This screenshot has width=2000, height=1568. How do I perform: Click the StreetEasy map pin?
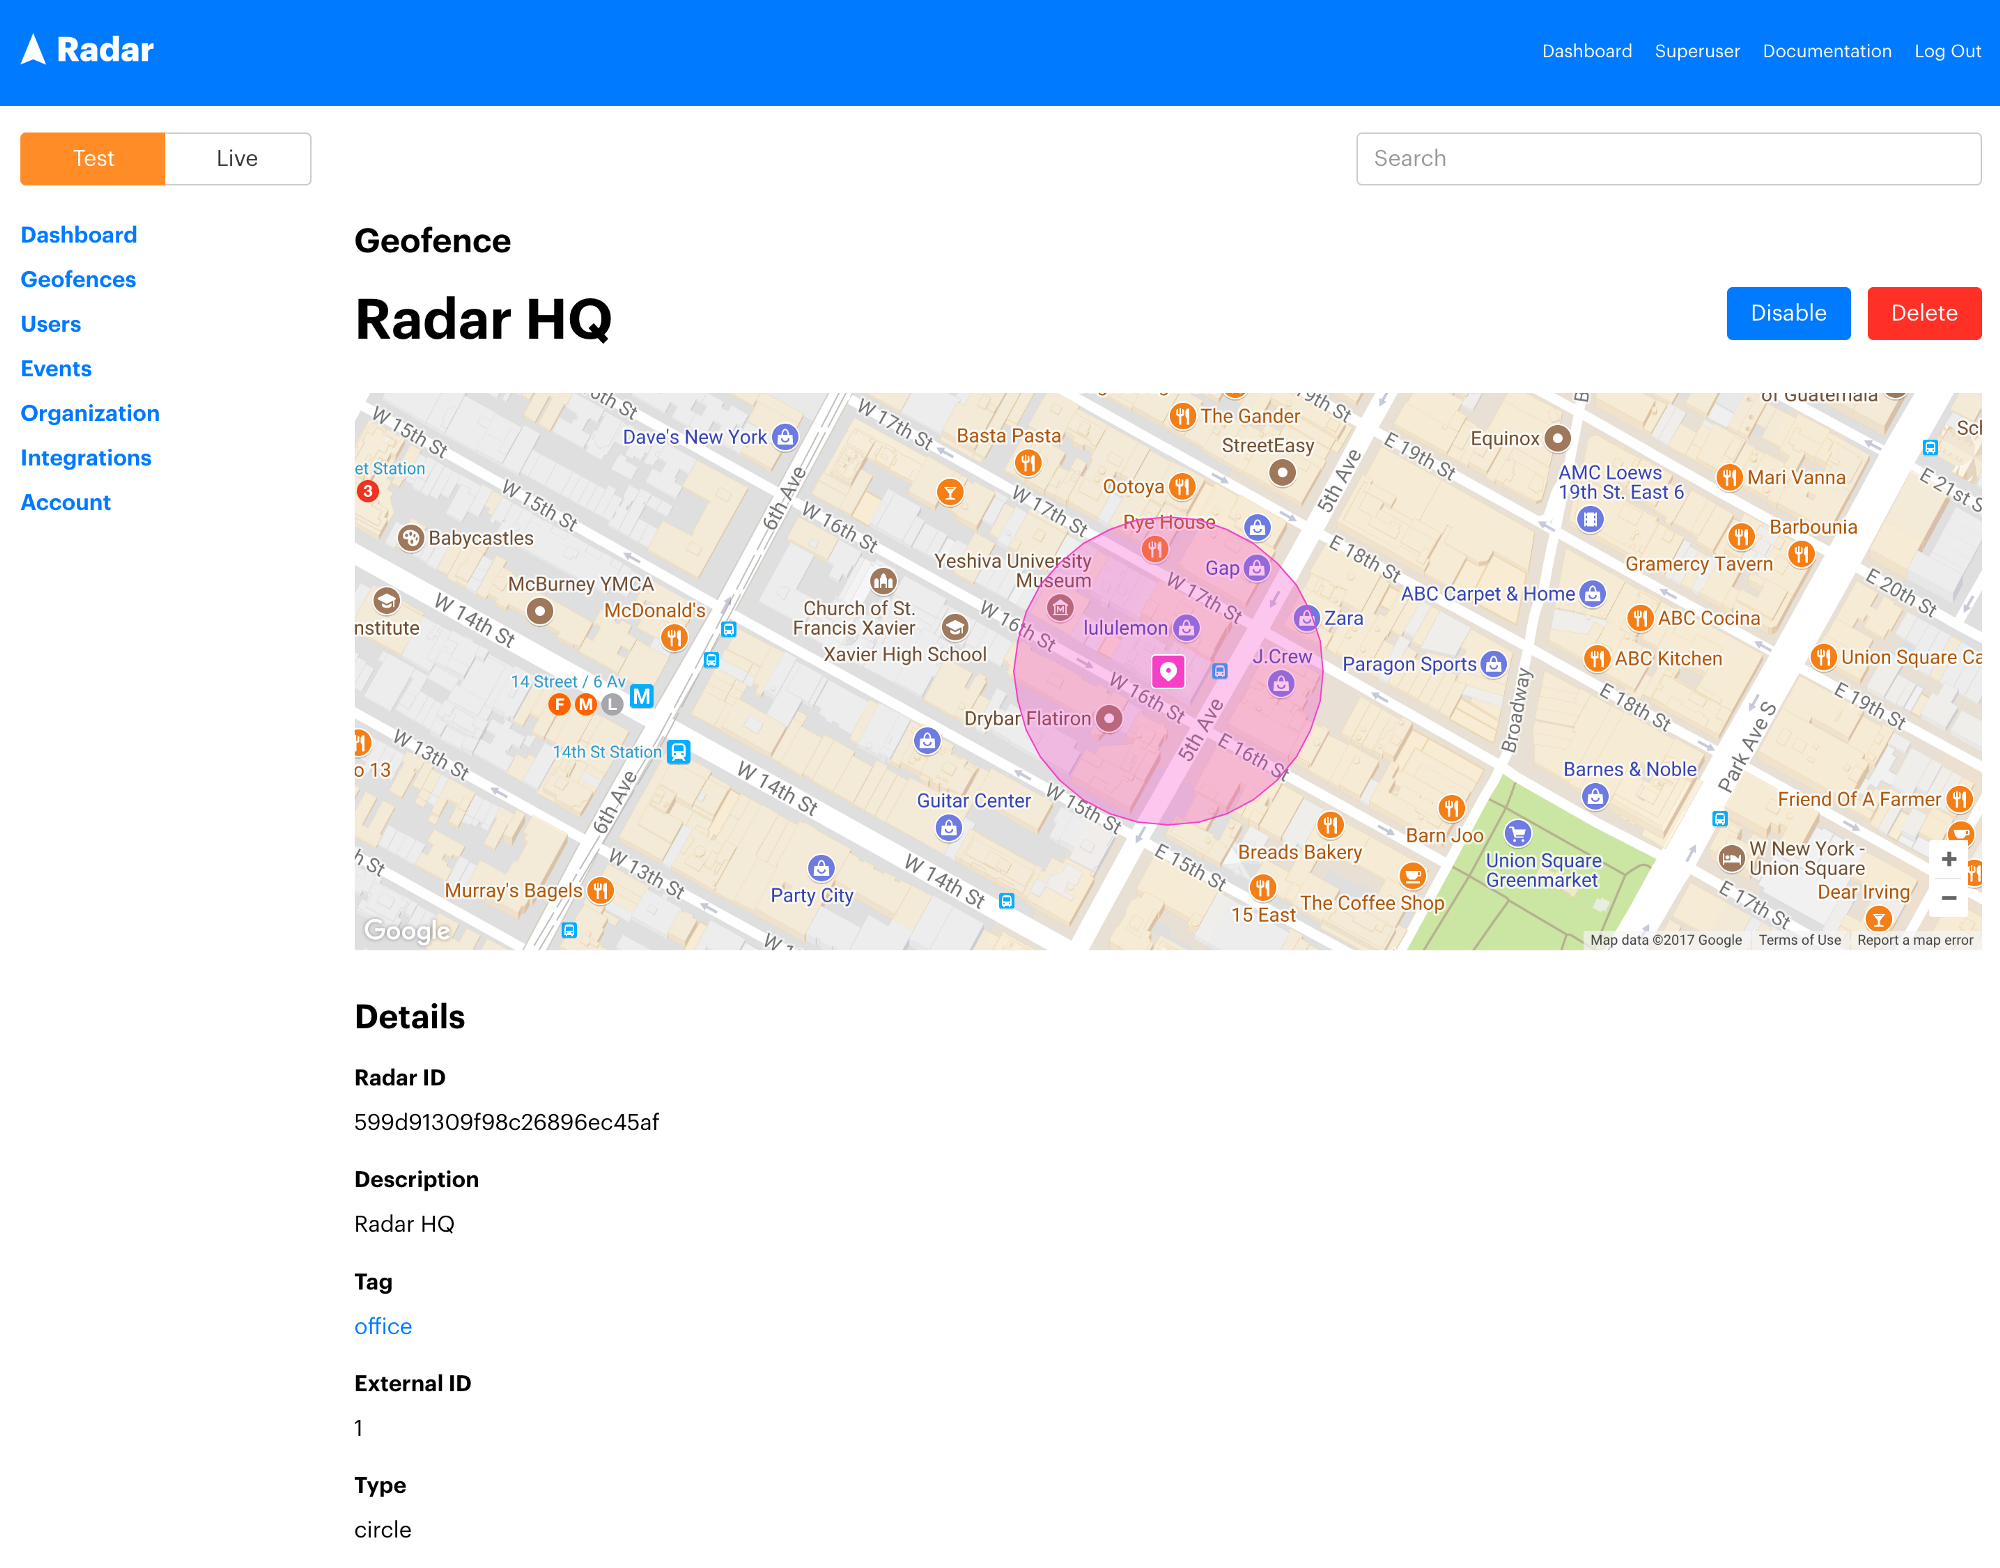click(1282, 472)
